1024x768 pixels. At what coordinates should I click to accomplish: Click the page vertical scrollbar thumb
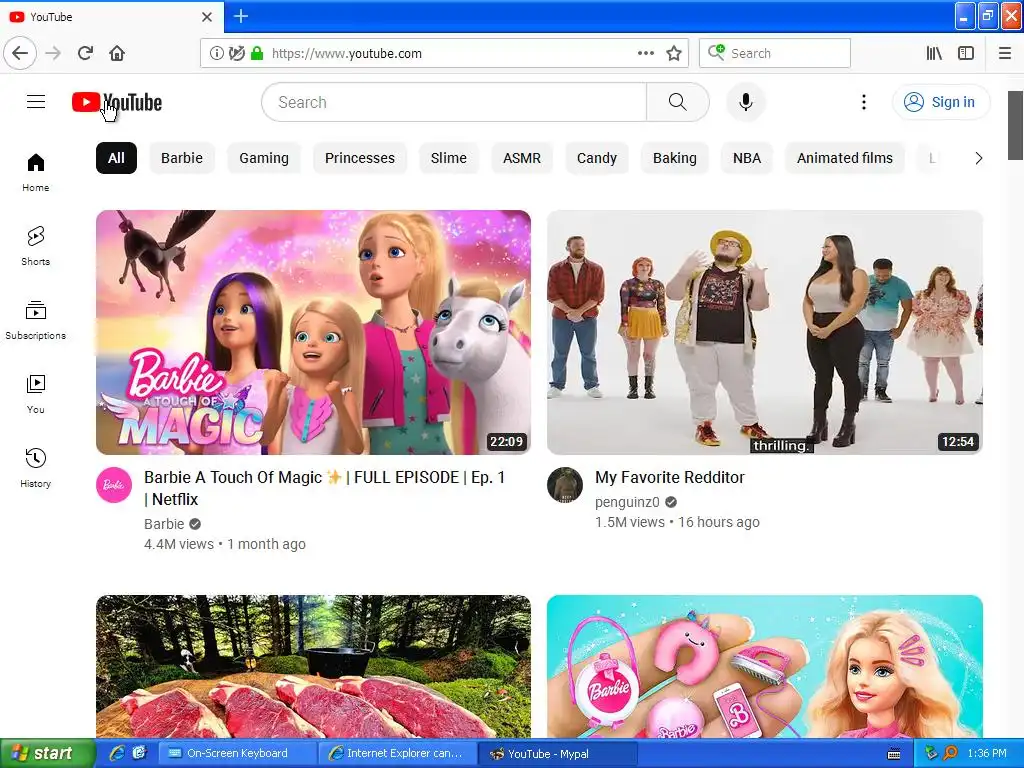(x=1015, y=125)
